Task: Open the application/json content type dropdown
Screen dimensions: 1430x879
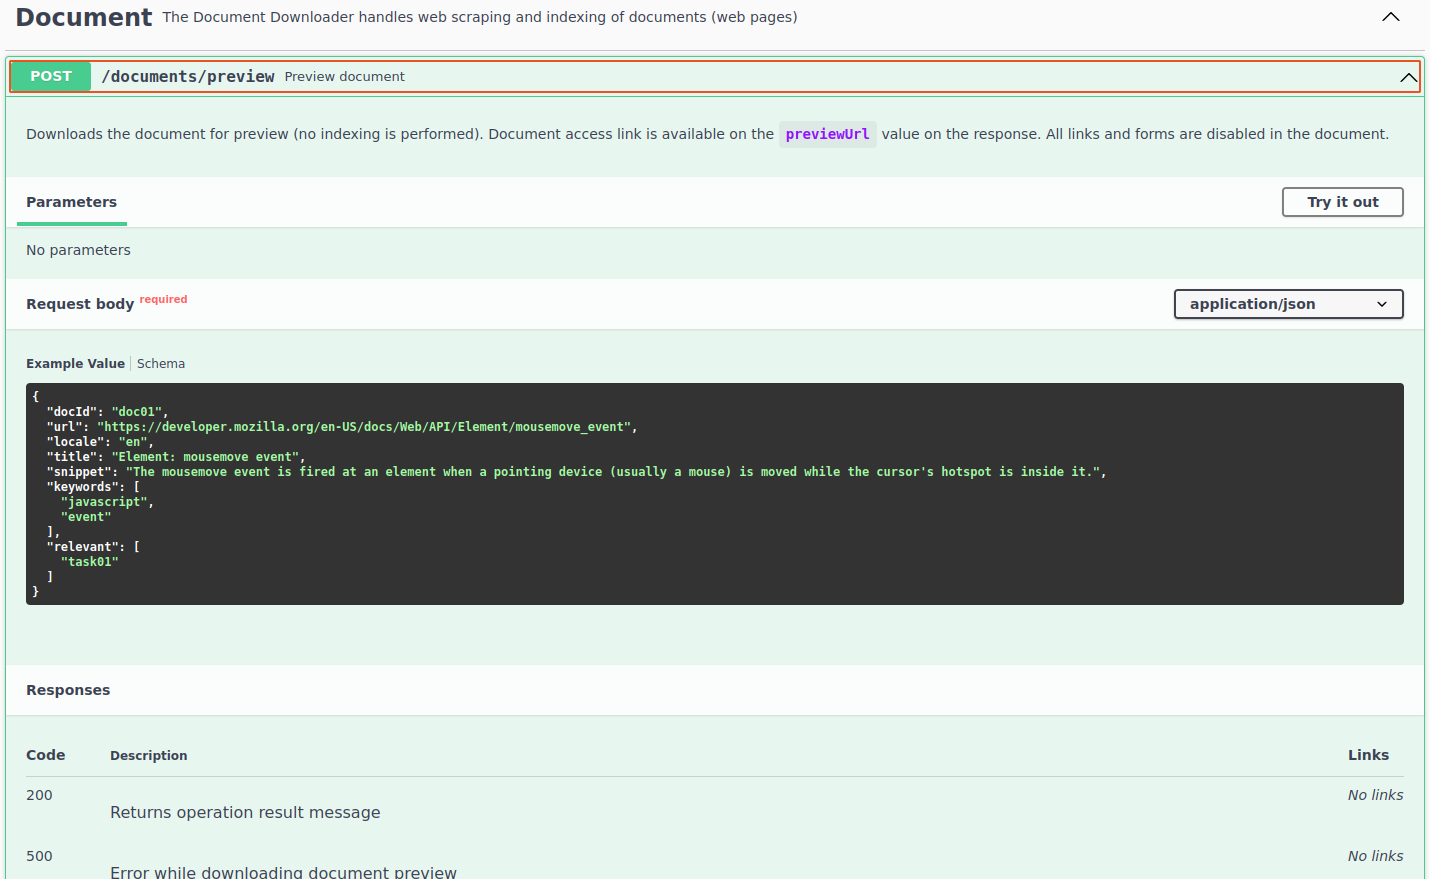Action: pyautogui.click(x=1288, y=304)
